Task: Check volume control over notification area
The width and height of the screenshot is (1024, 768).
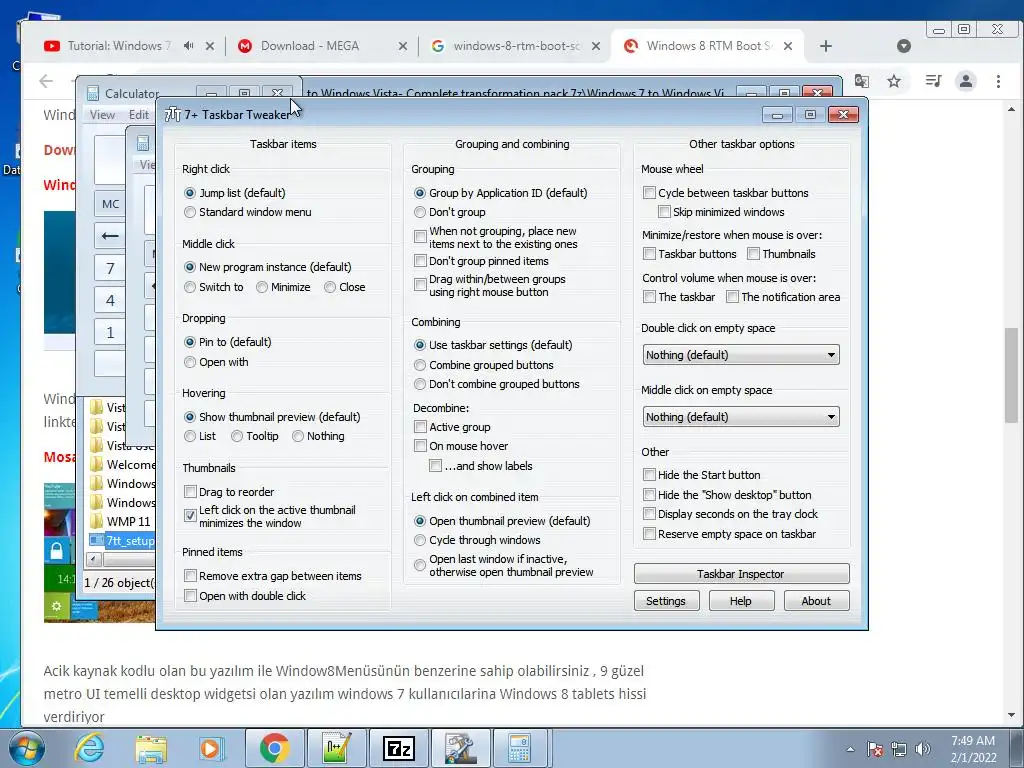Action: click(732, 297)
